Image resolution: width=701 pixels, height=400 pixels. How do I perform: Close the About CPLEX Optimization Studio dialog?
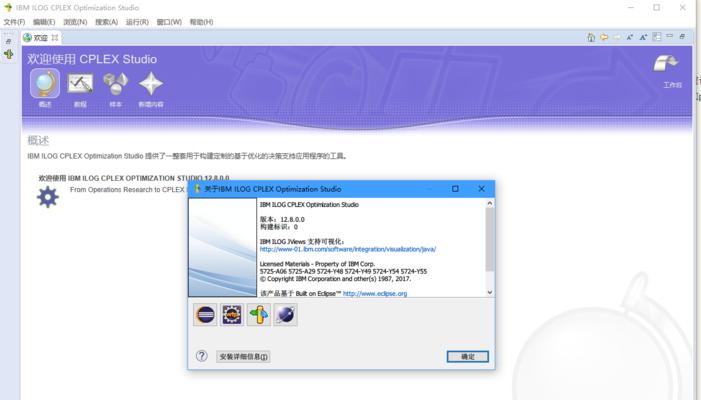(481, 189)
